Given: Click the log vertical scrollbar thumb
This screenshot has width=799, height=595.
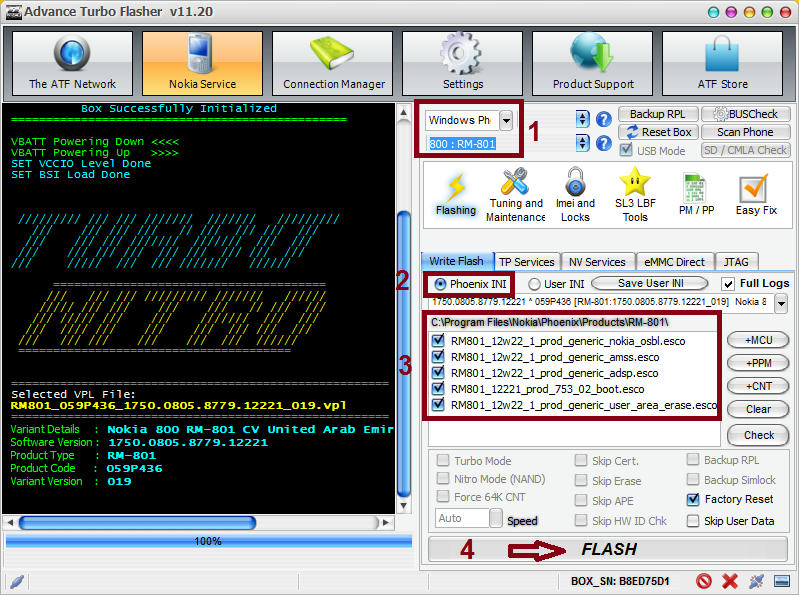Looking at the screenshot, I should click(404, 354).
